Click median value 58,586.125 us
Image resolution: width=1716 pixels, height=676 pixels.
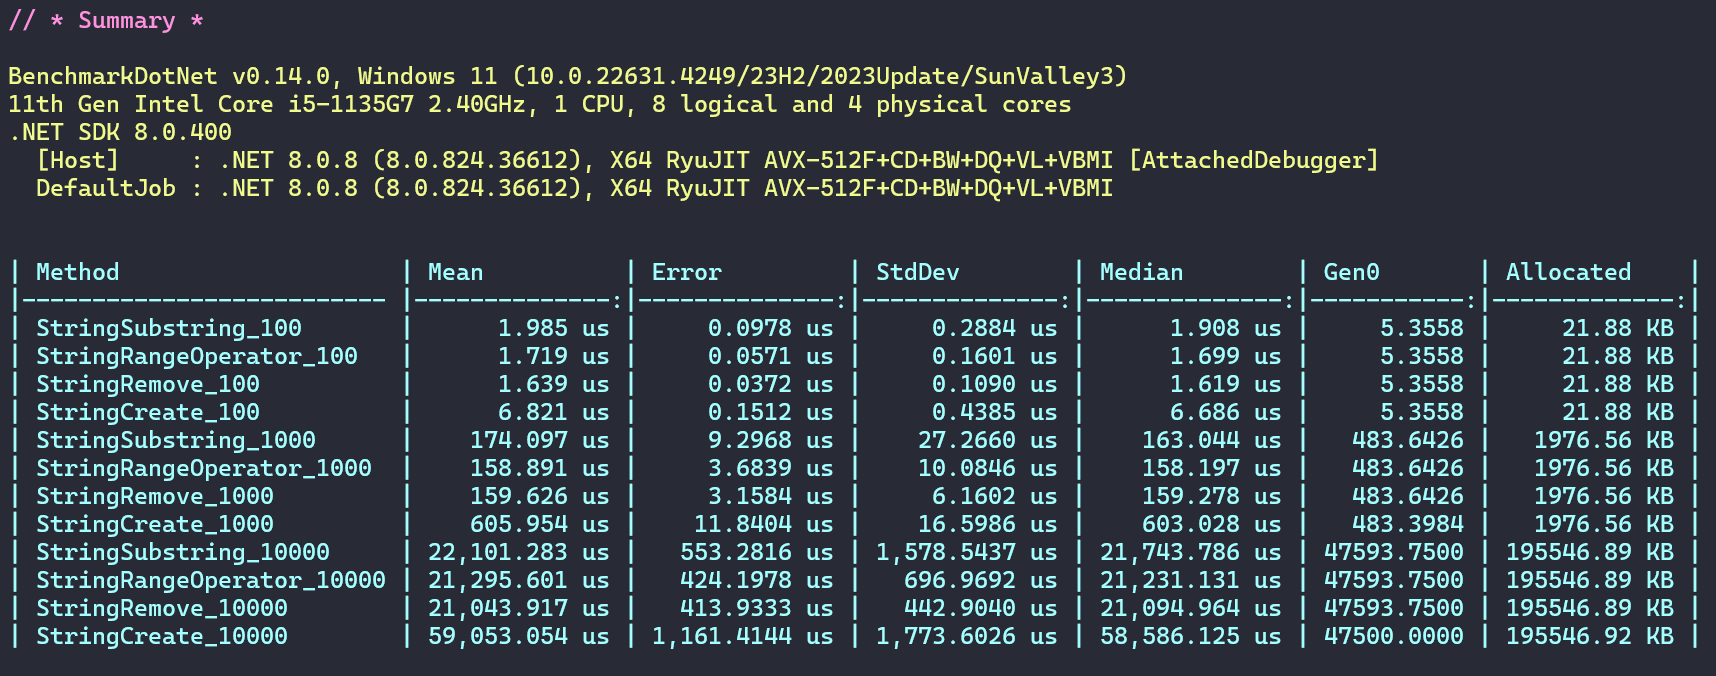1191,636
